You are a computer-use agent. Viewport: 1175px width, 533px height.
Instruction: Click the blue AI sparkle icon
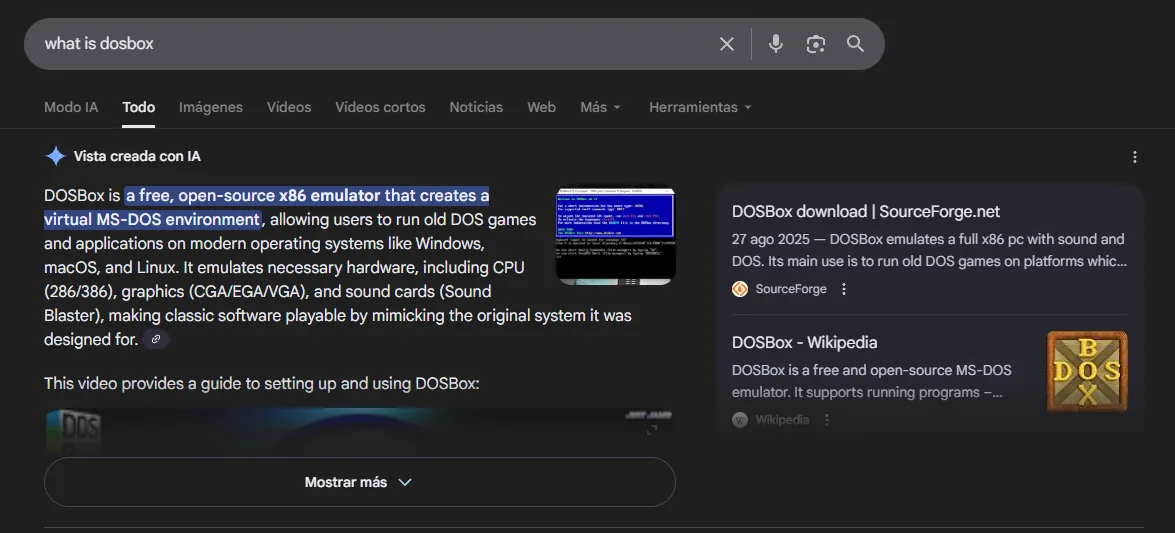tap(55, 157)
